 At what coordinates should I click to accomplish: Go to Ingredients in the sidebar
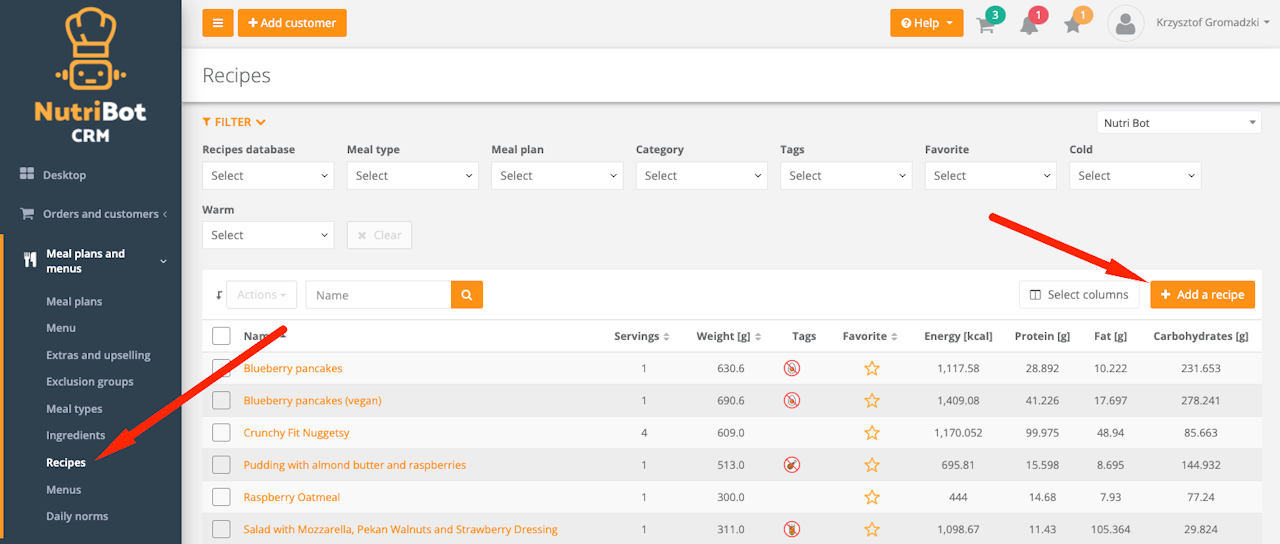(75, 436)
